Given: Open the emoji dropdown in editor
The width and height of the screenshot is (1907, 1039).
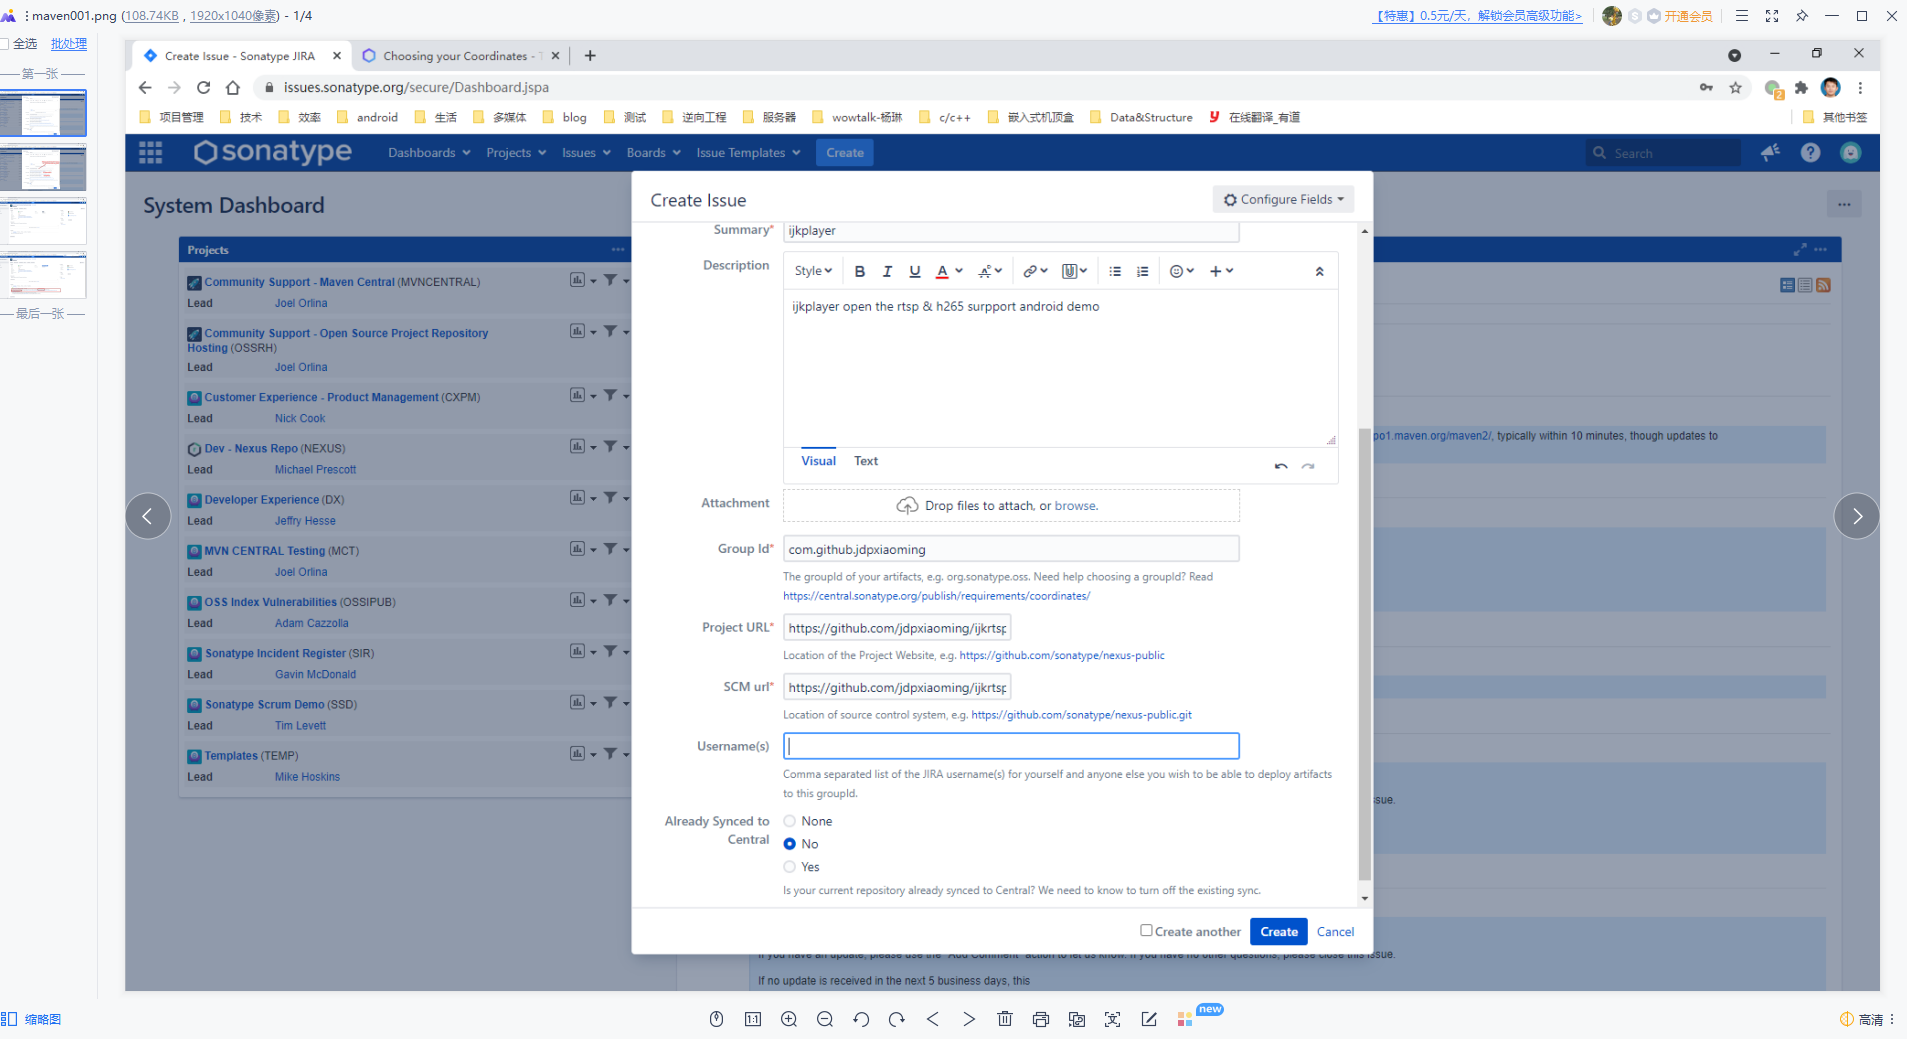Looking at the screenshot, I should tap(1182, 271).
